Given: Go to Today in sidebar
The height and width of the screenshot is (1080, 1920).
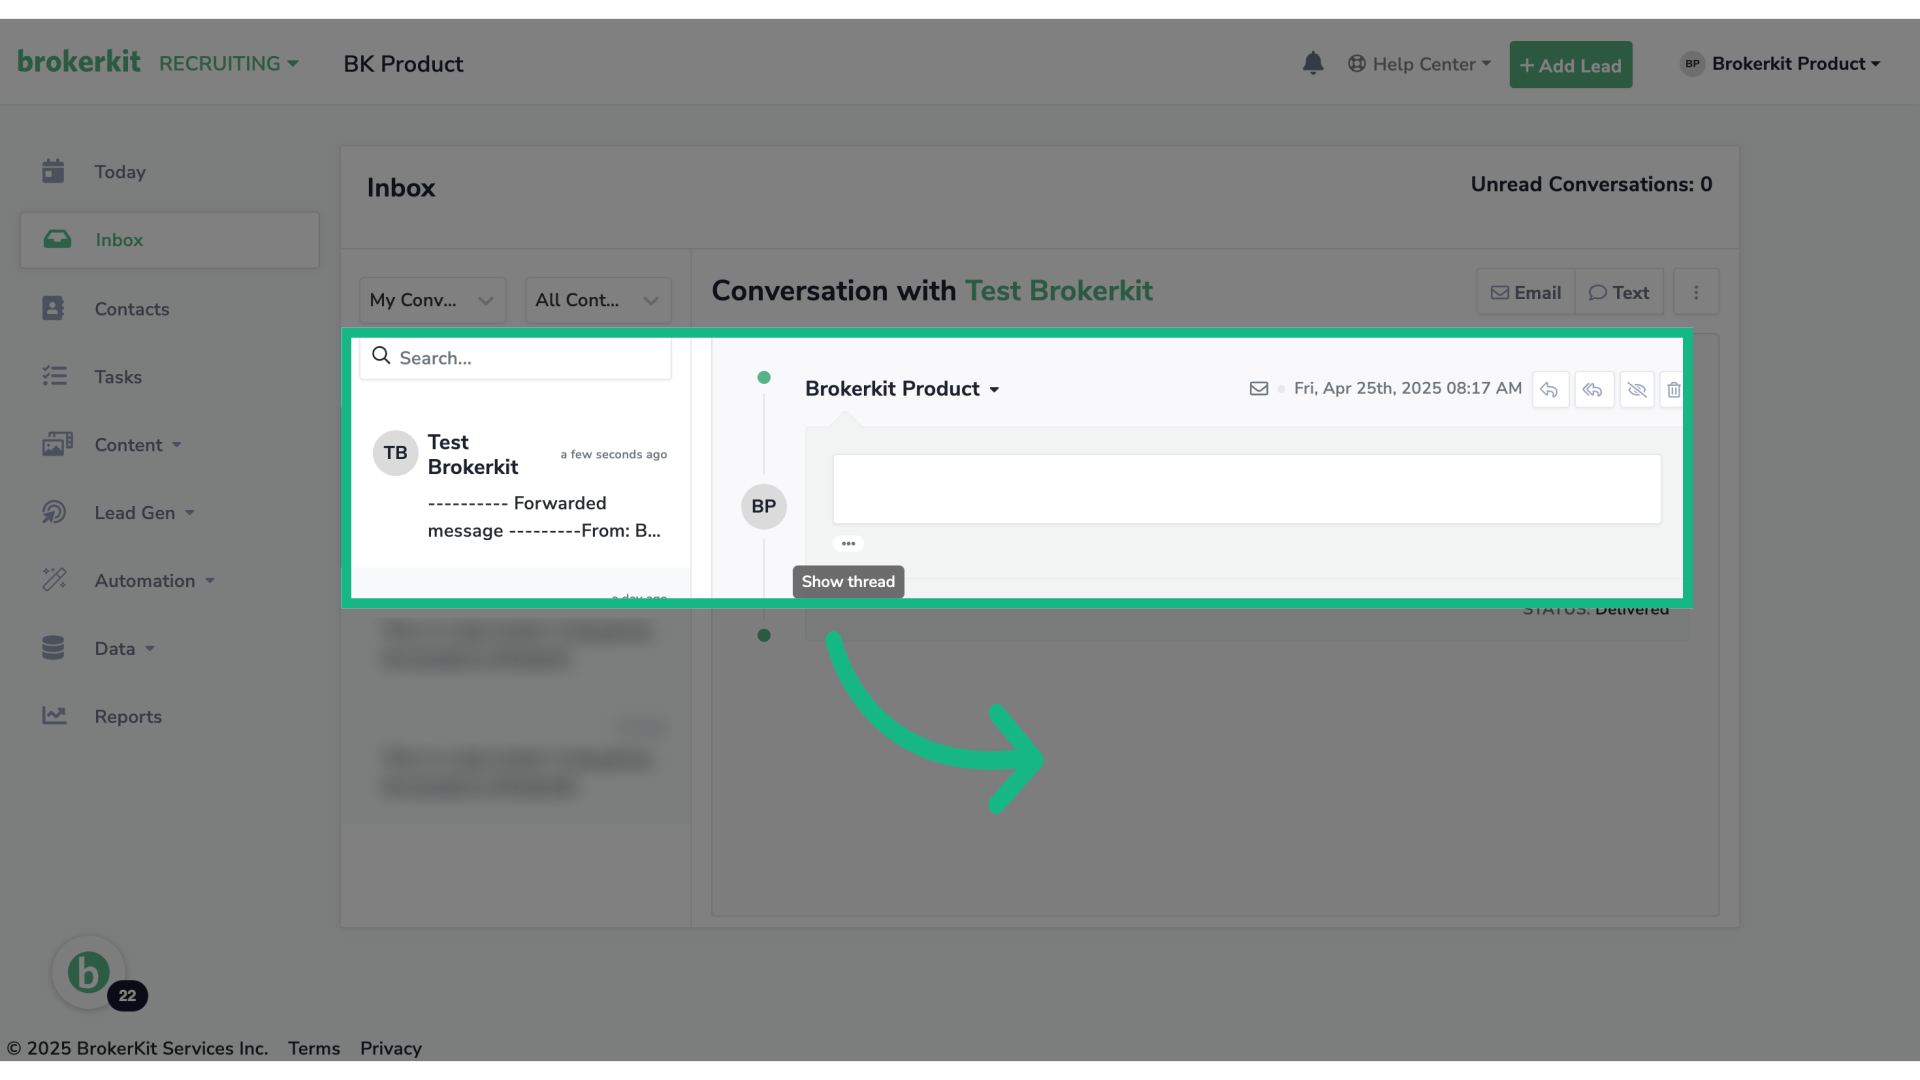Looking at the screenshot, I should 120,172.
